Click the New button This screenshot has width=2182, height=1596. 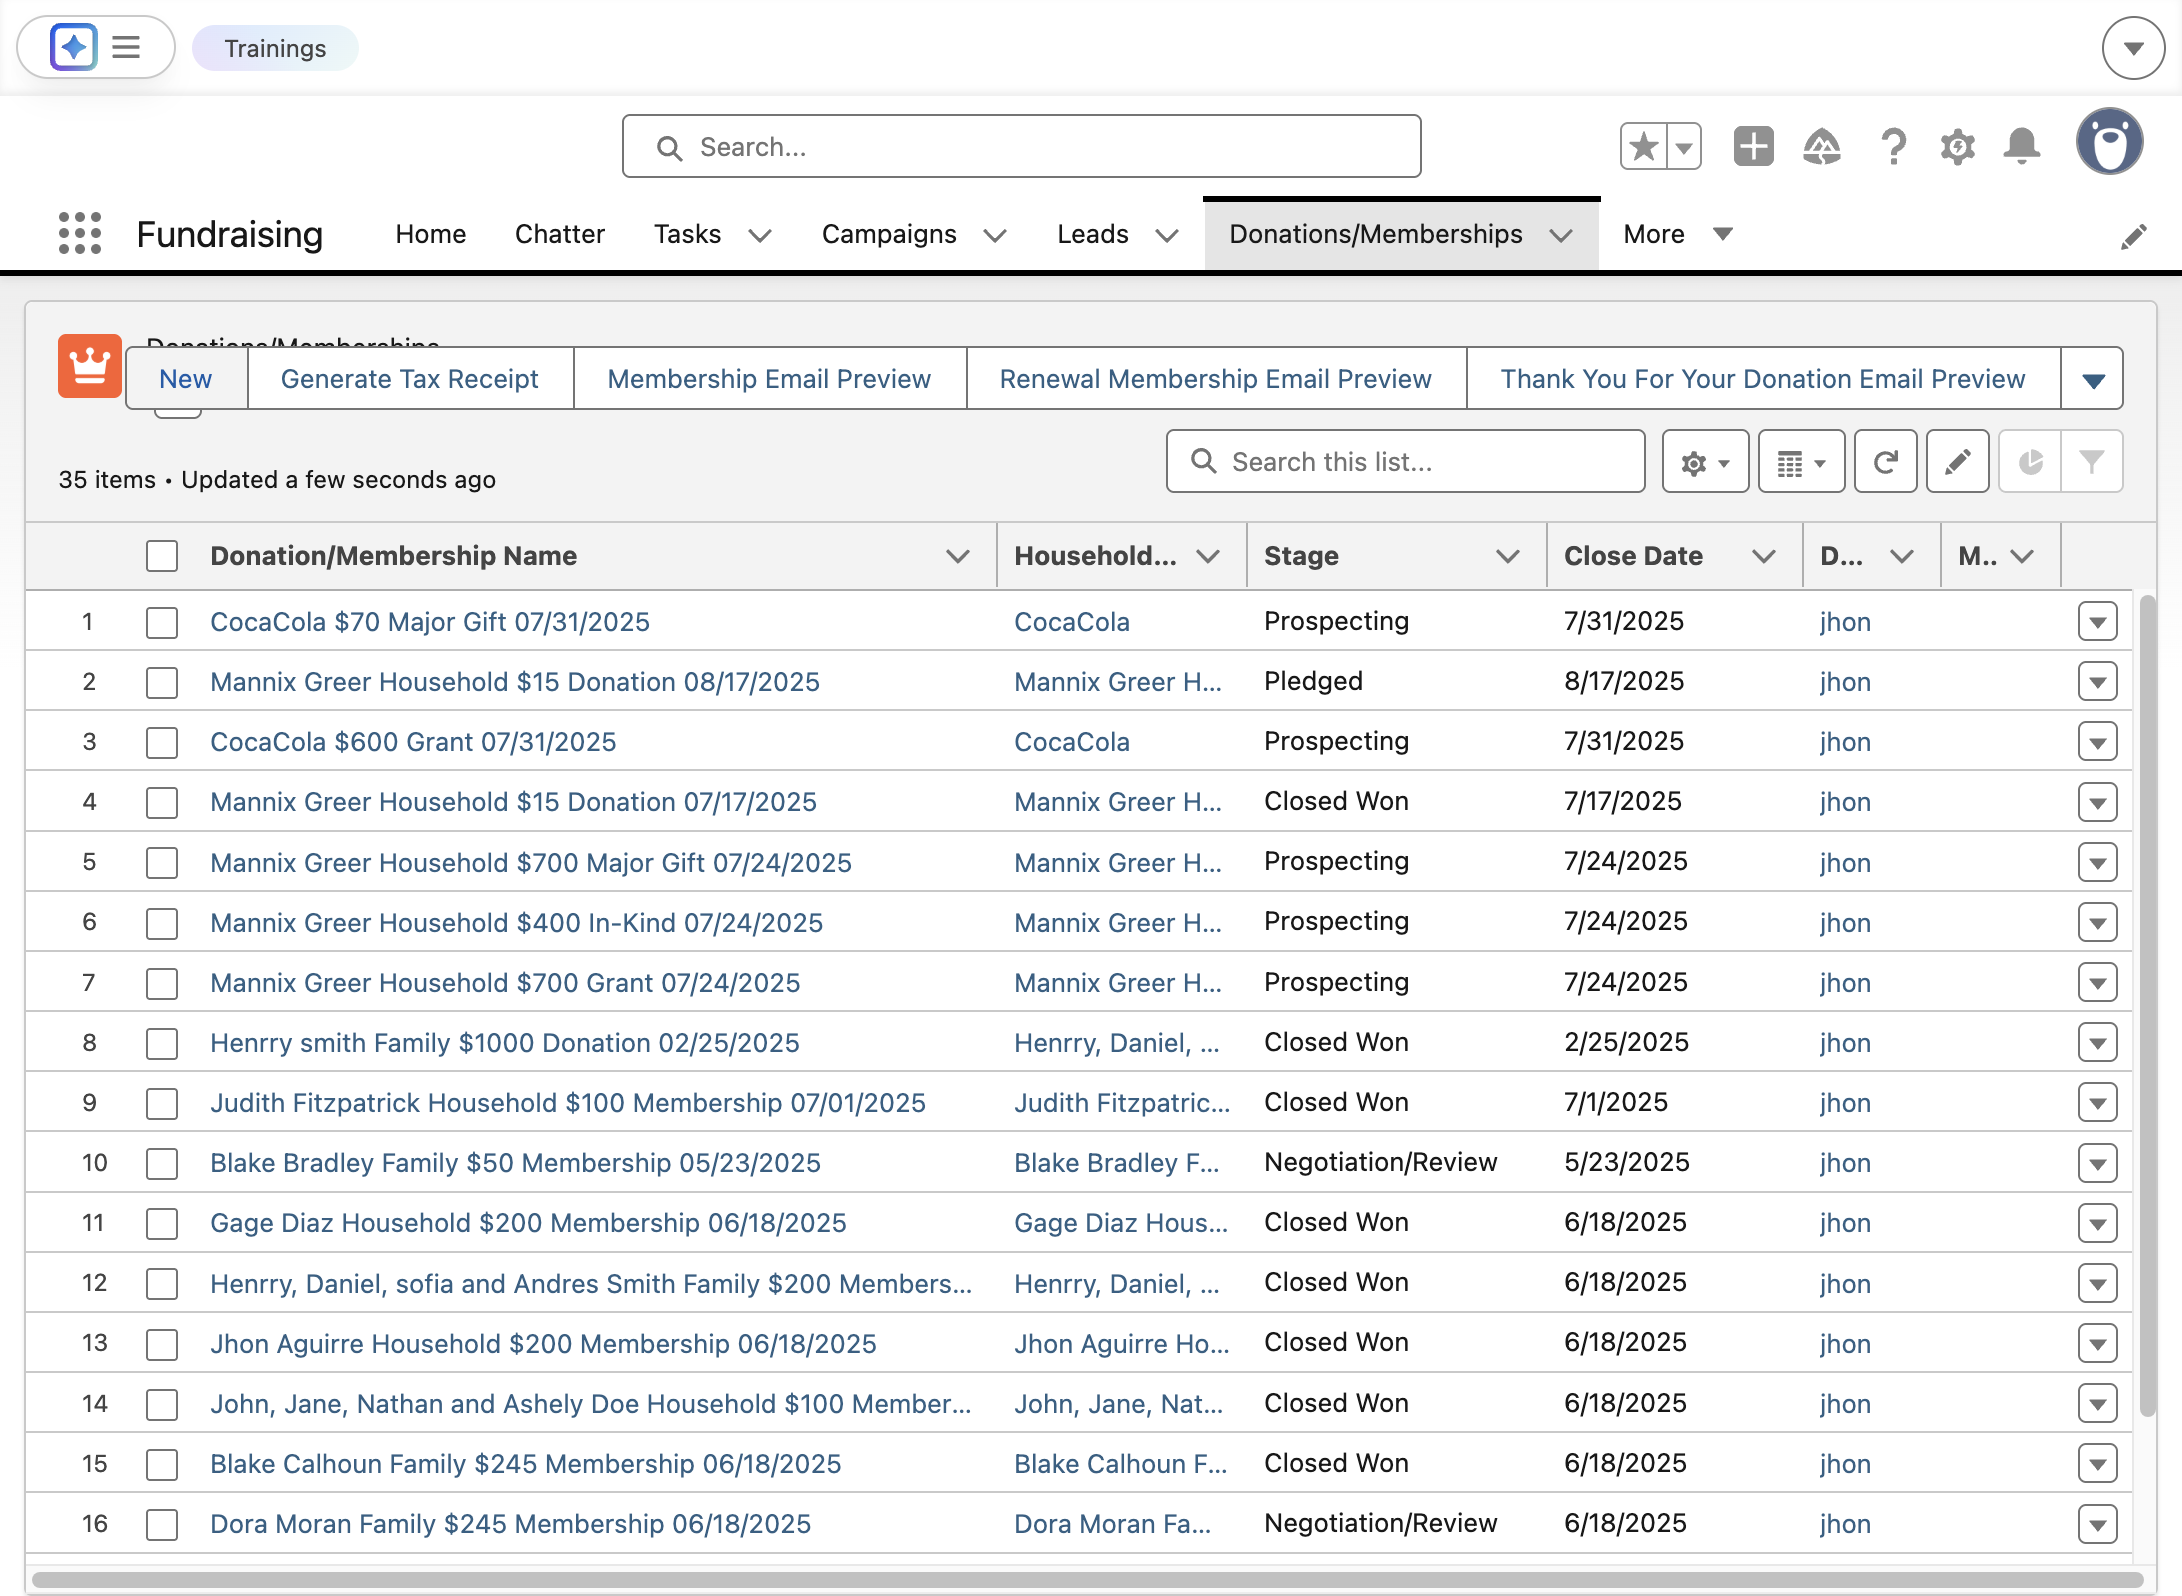coord(186,379)
